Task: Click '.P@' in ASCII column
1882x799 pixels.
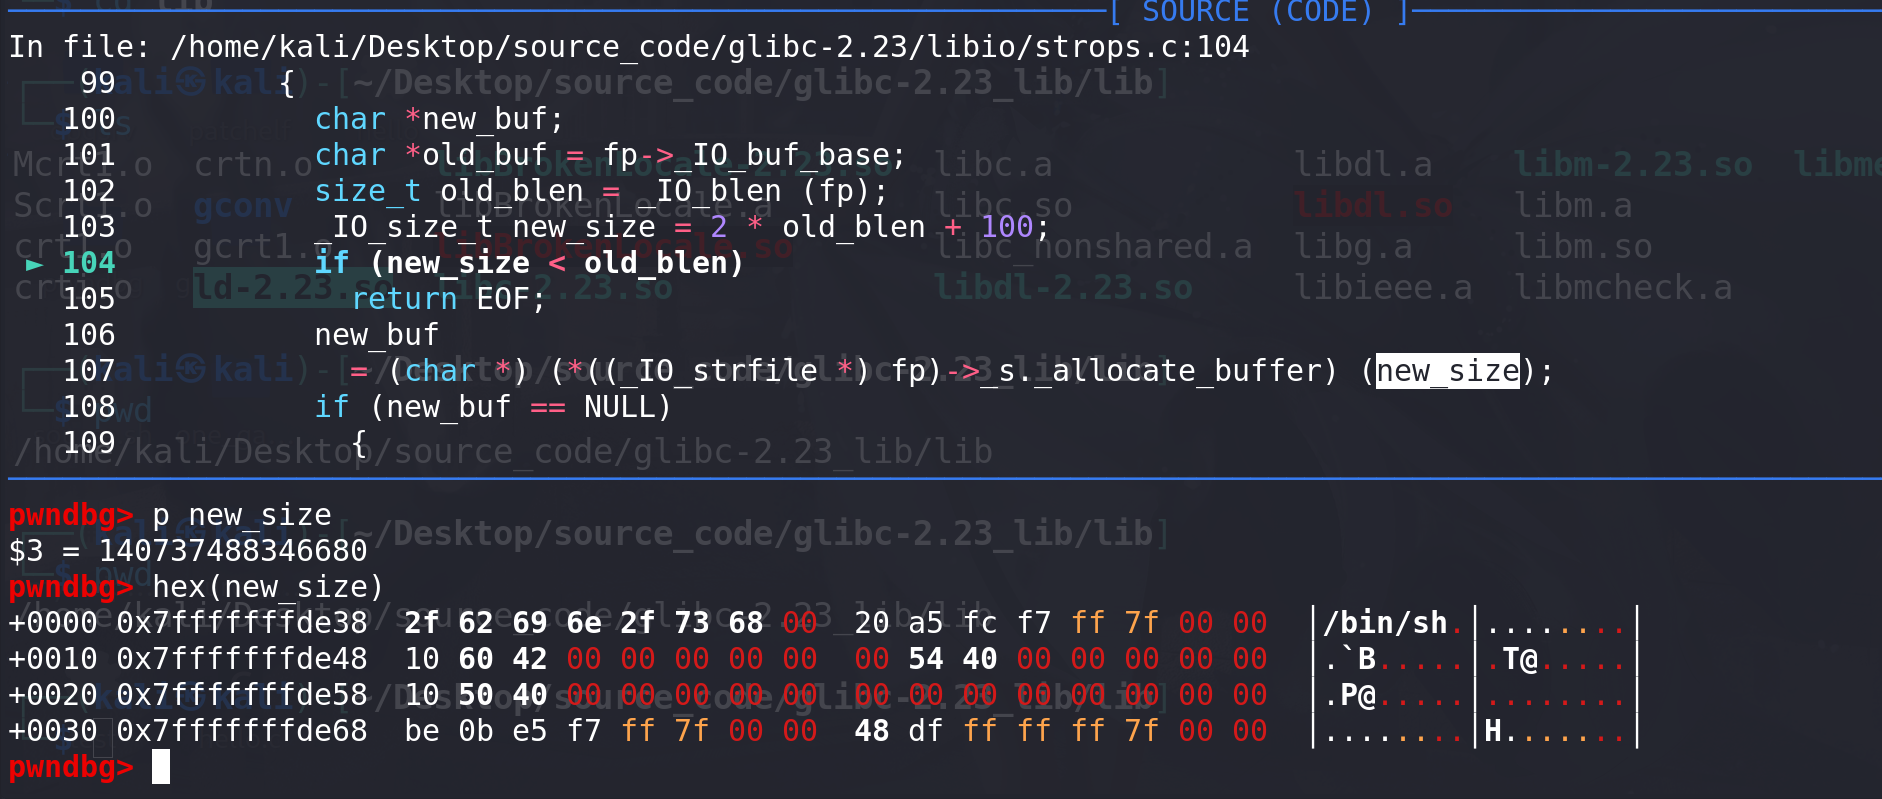Action: [1349, 695]
